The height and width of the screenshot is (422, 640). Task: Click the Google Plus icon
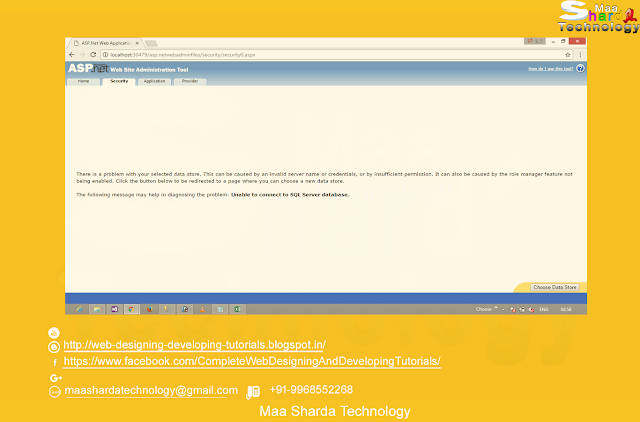pos(56,378)
